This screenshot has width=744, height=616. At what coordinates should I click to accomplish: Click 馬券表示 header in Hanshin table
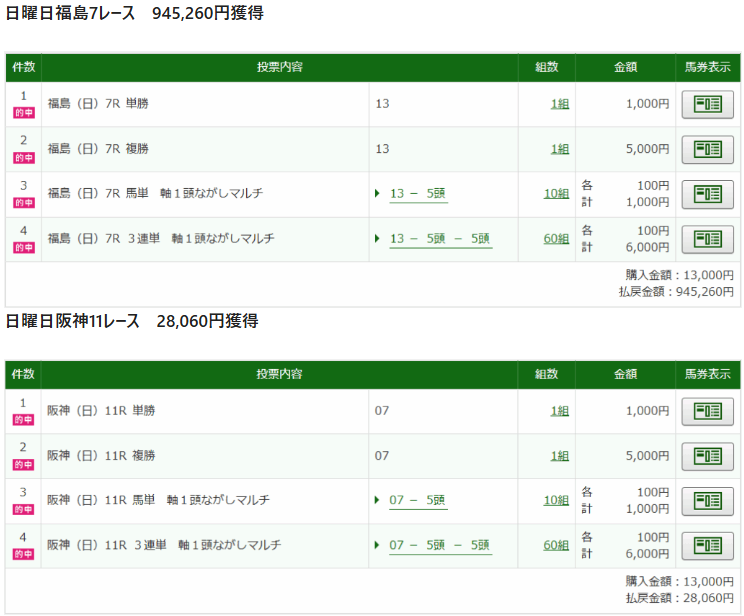707,374
